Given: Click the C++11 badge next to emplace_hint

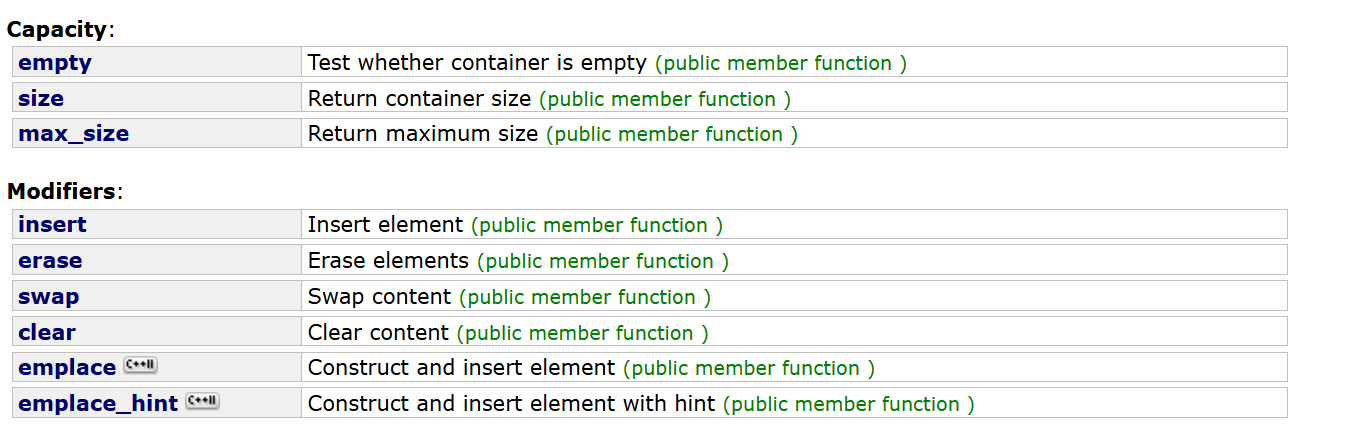Looking at the screenshot, I should pyautogui.click(x=202, y=402).
